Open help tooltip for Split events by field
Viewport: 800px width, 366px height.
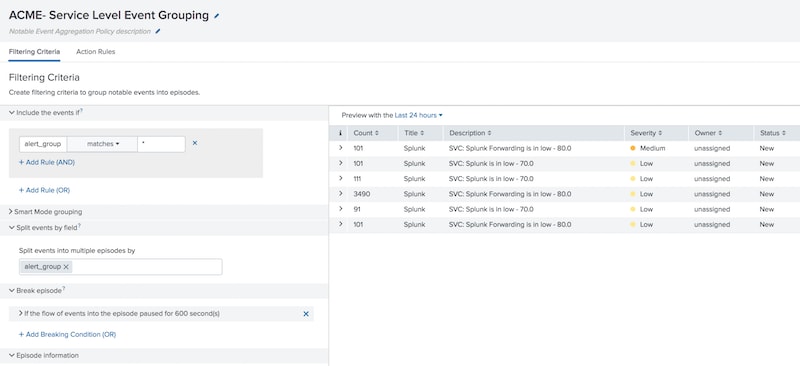(80, 226)
